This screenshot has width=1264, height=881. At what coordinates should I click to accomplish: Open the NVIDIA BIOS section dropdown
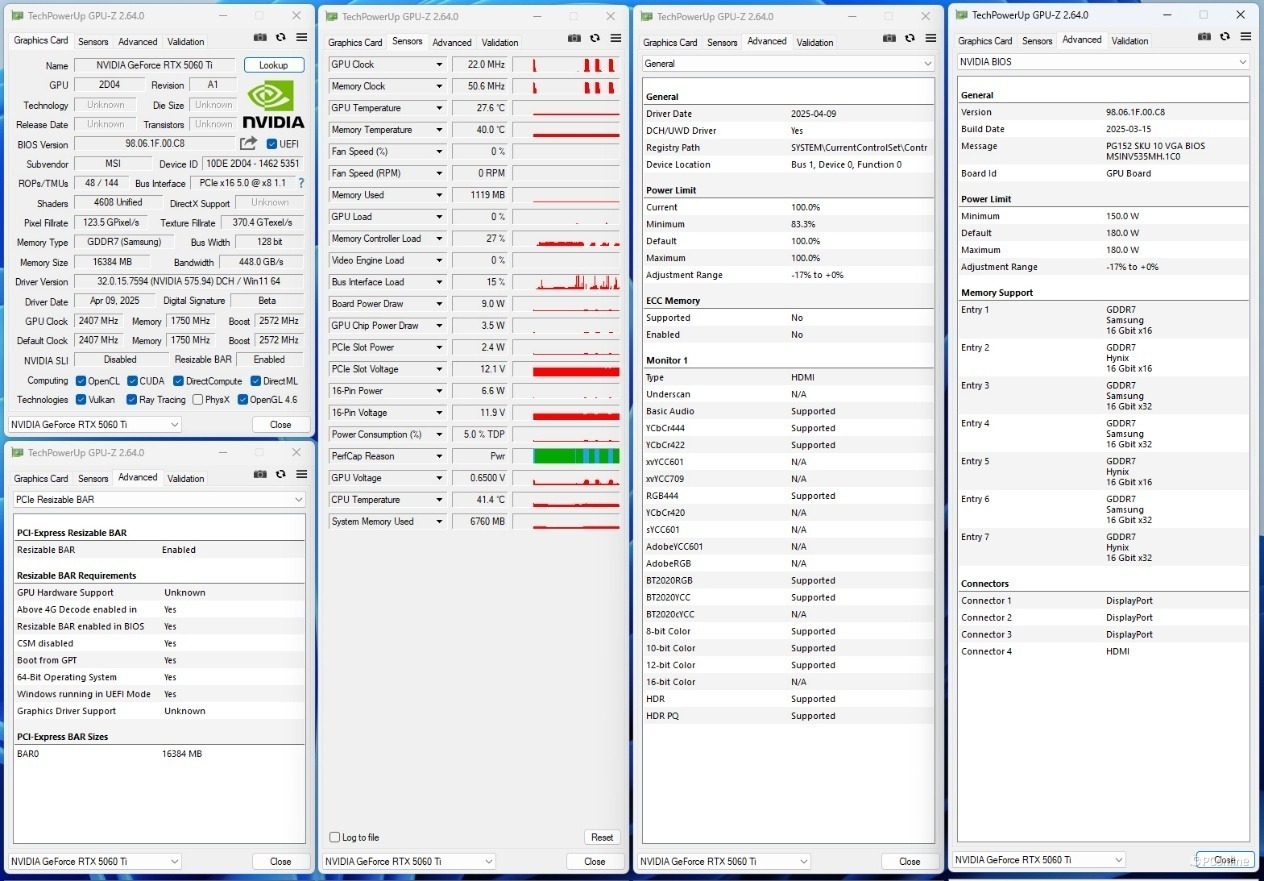click(1103, 61)
